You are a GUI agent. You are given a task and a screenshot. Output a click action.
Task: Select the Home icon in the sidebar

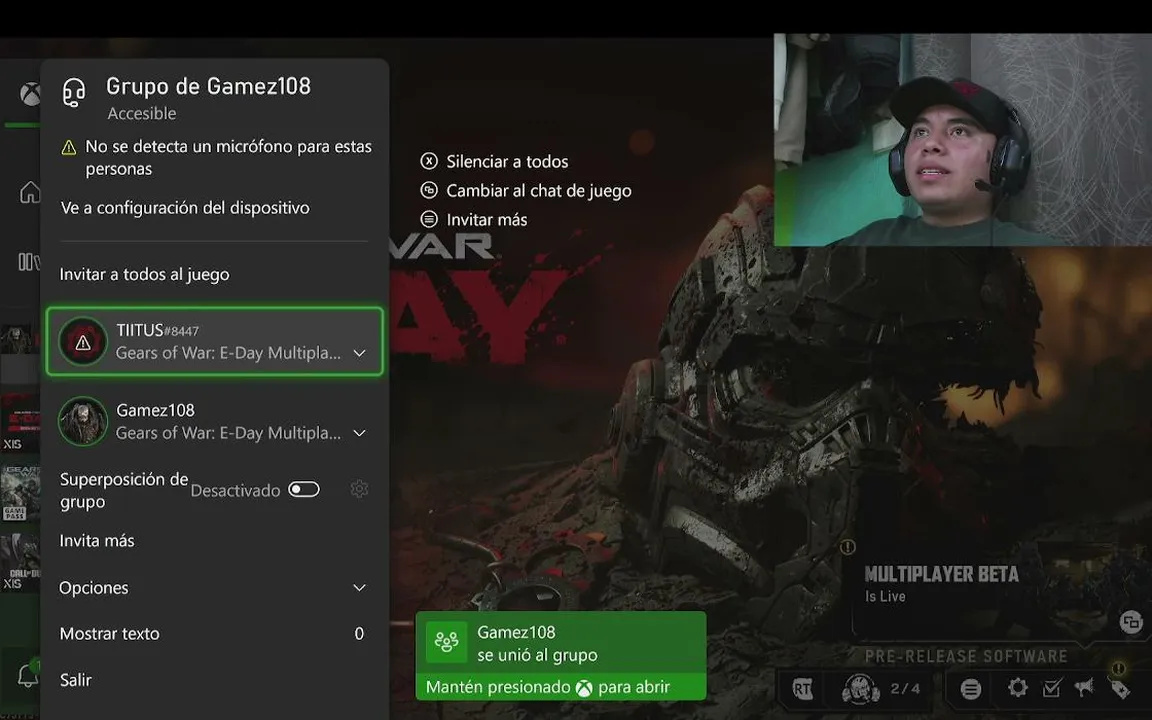tap(29, 192)
